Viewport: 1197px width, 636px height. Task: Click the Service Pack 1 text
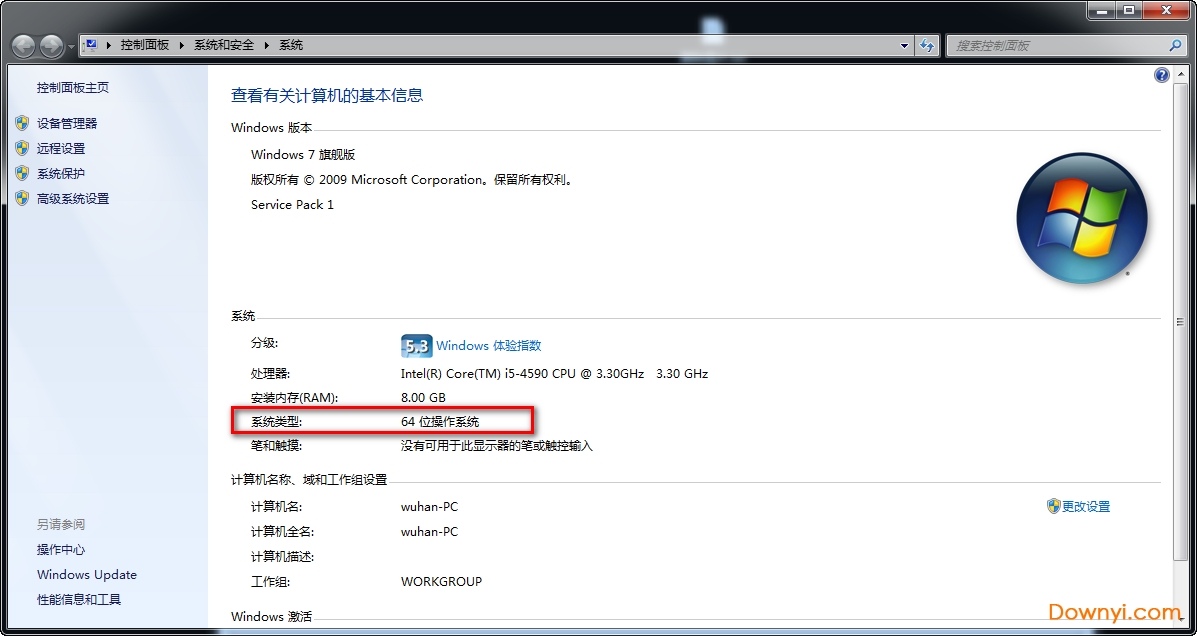point(292,205)
